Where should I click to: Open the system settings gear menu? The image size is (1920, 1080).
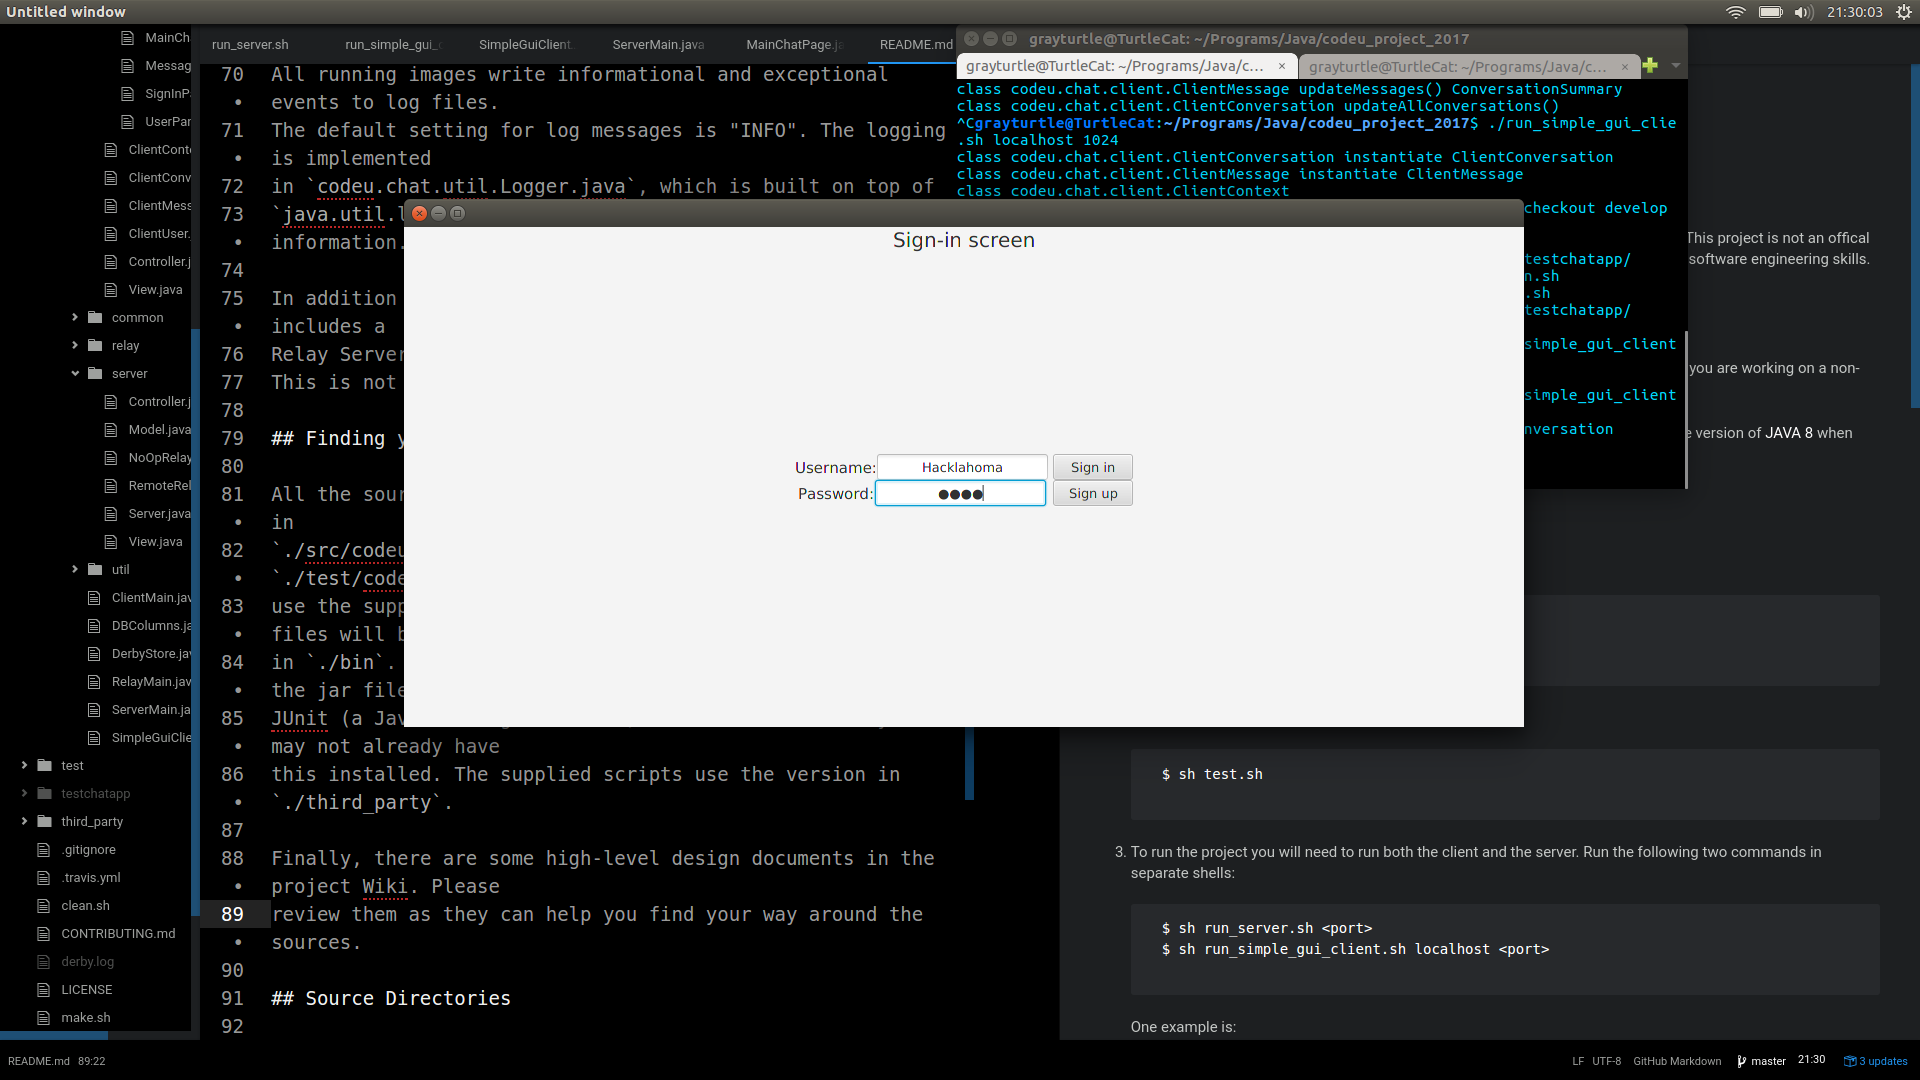(1904, 12)
